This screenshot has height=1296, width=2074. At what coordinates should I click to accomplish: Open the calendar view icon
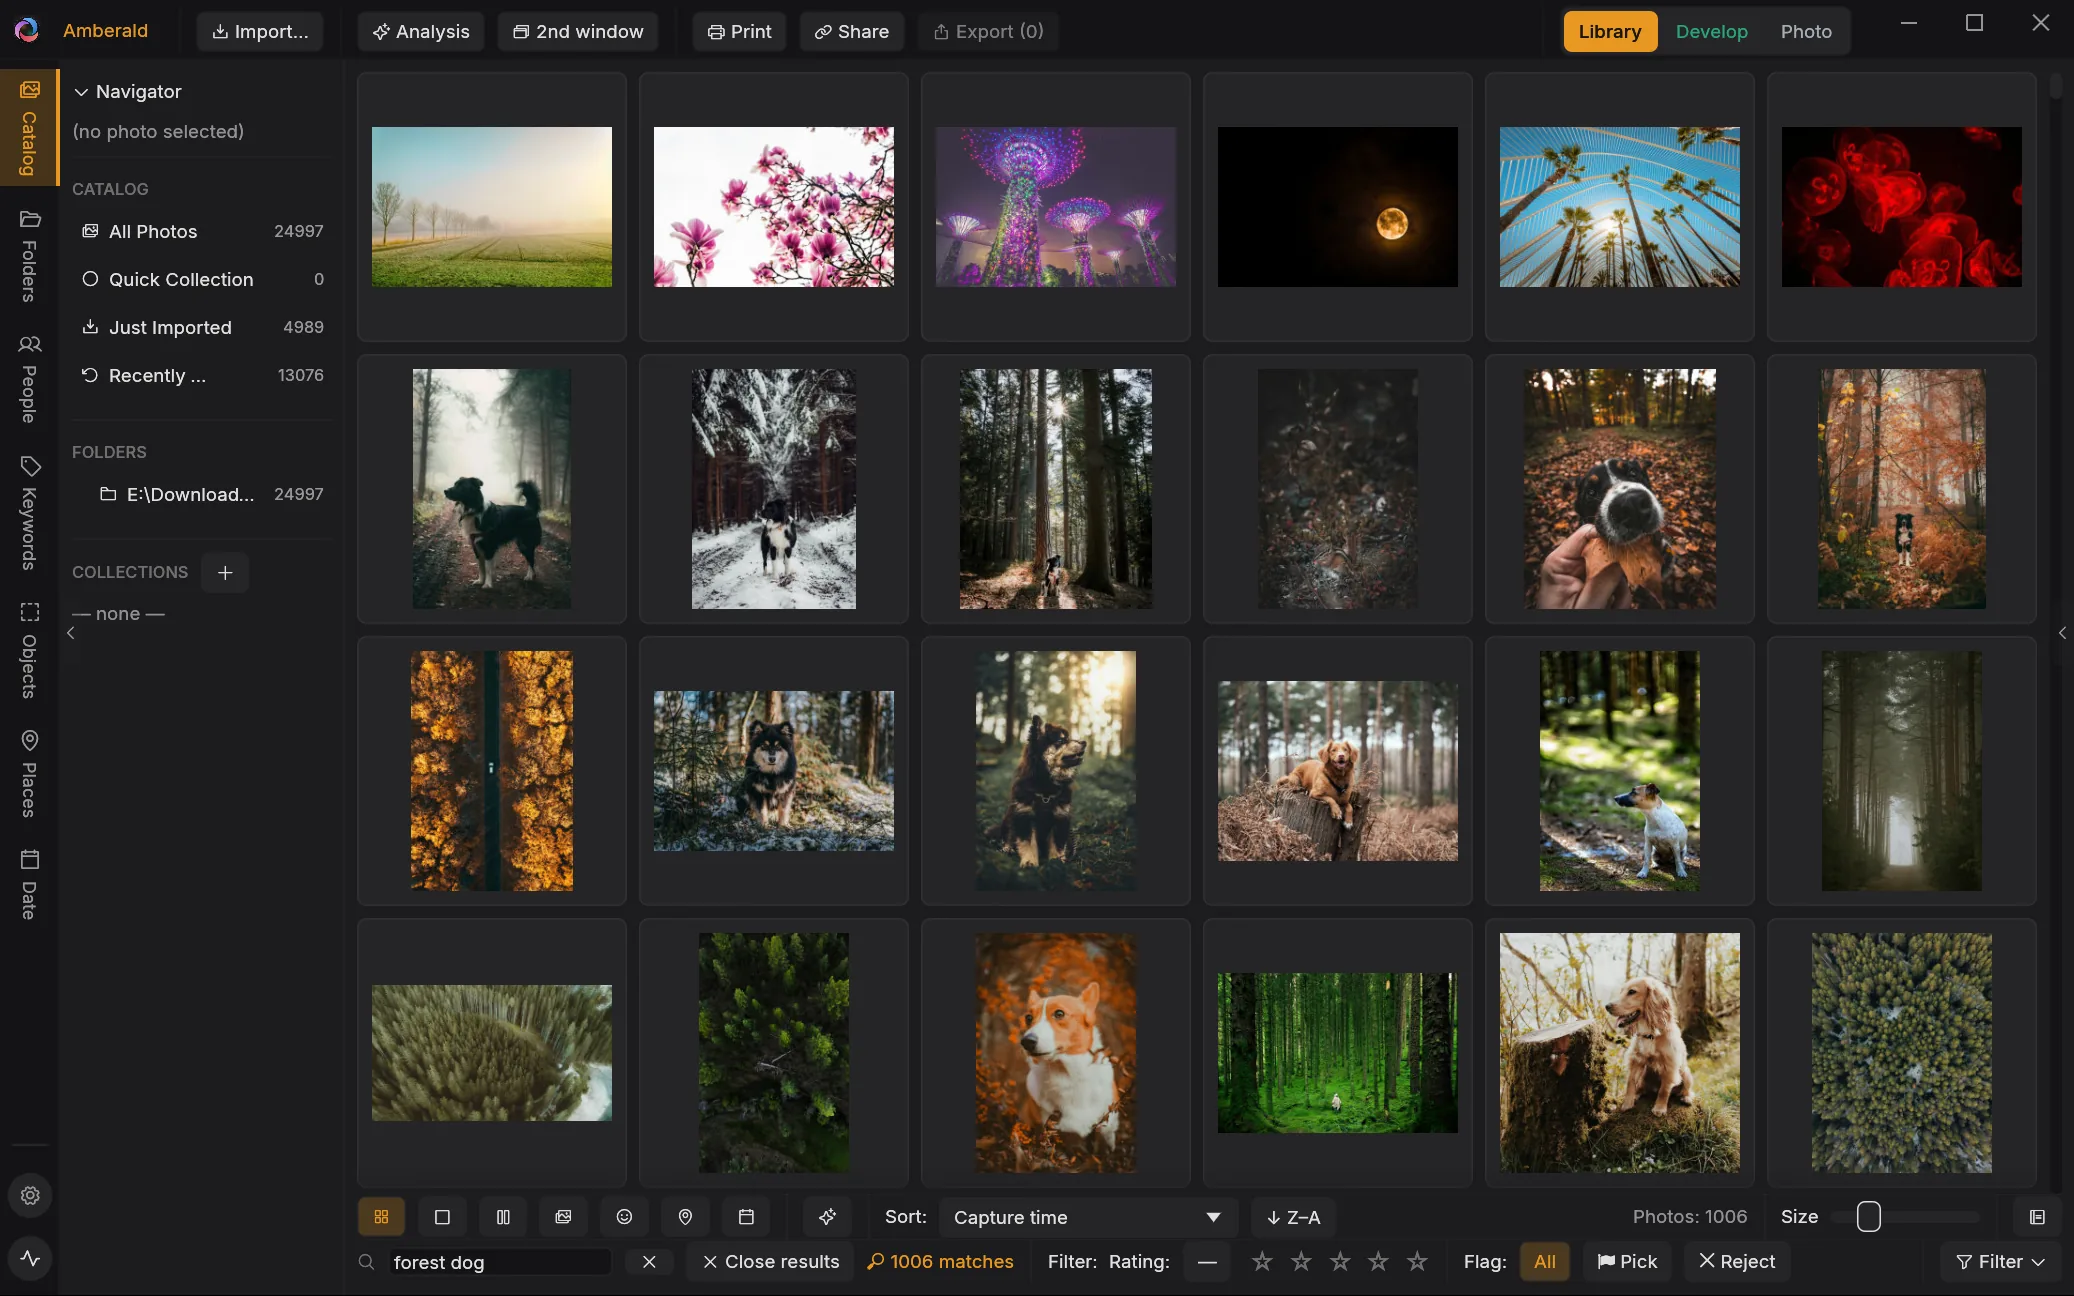tap(746, 1217)
